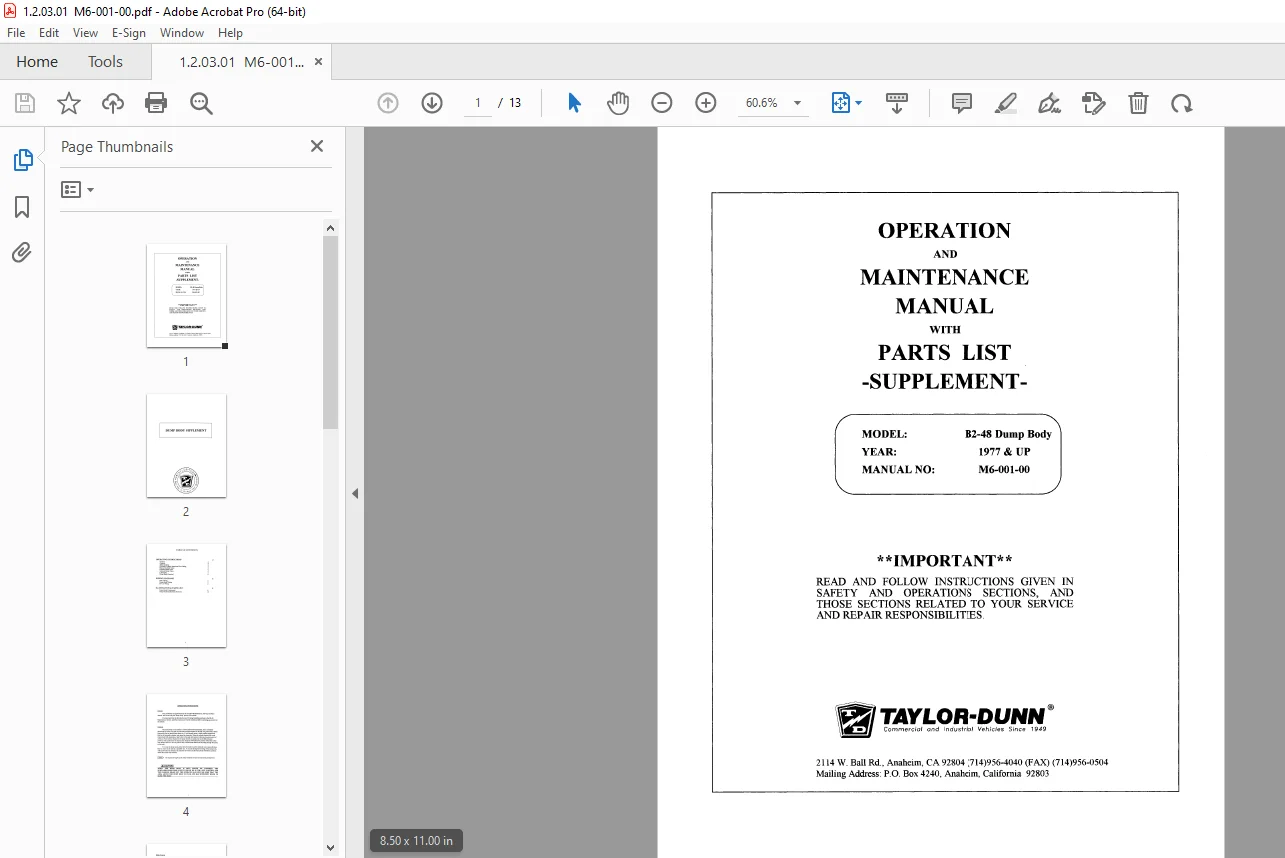The image size is (1285, 858).
Task: Open the Window menu
Action: point(182,33)
